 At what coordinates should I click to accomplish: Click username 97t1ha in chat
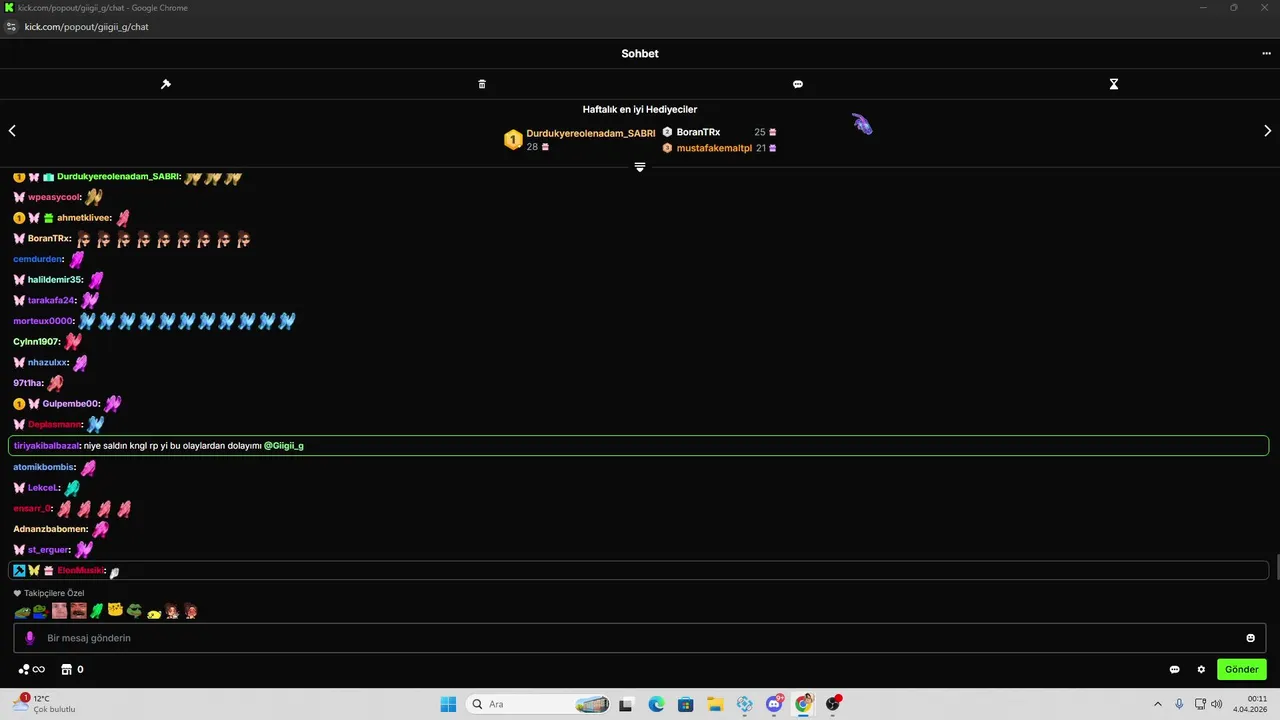28,383
